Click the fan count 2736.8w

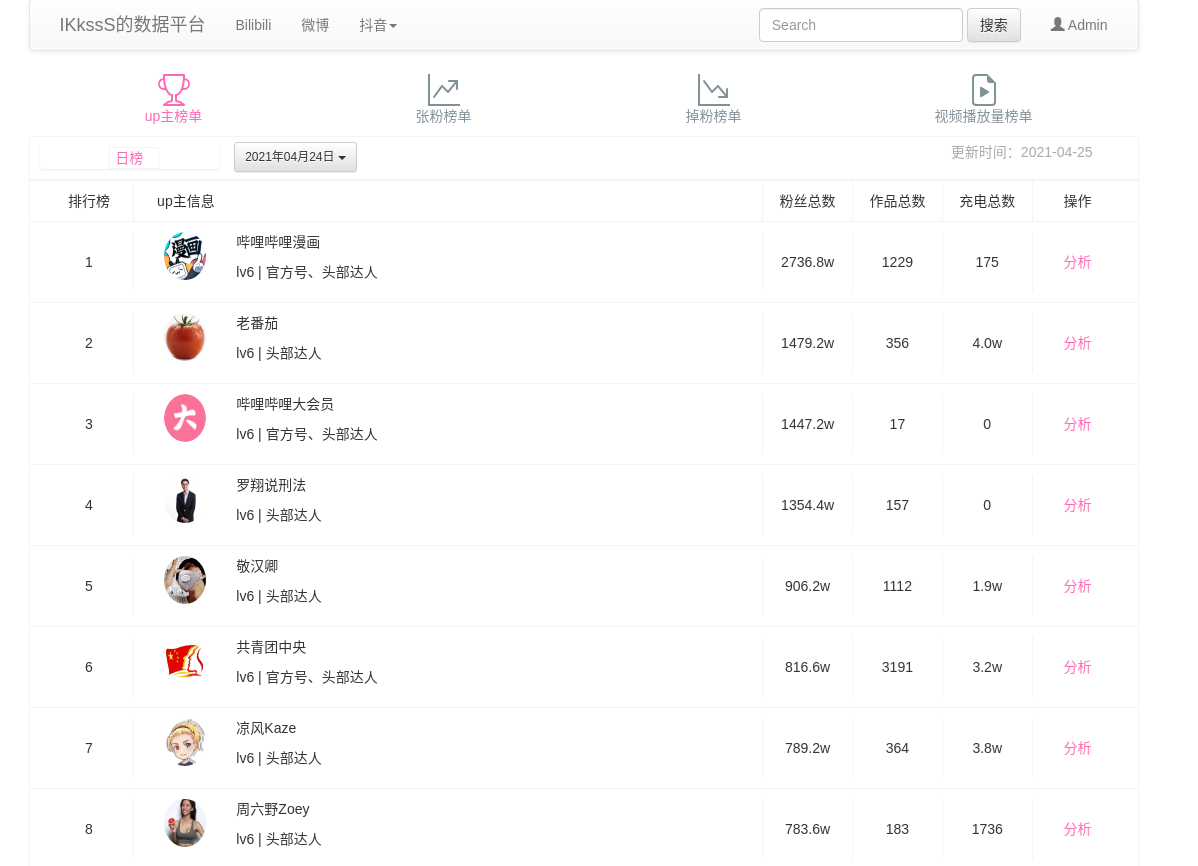click(808, 262)
